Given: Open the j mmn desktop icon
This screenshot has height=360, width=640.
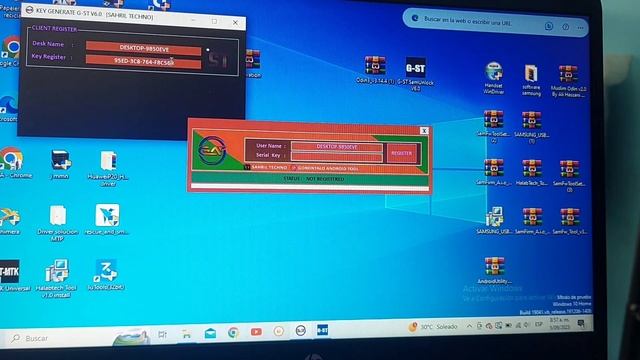Looking at the screenshot, I should [x=60, y=164].
